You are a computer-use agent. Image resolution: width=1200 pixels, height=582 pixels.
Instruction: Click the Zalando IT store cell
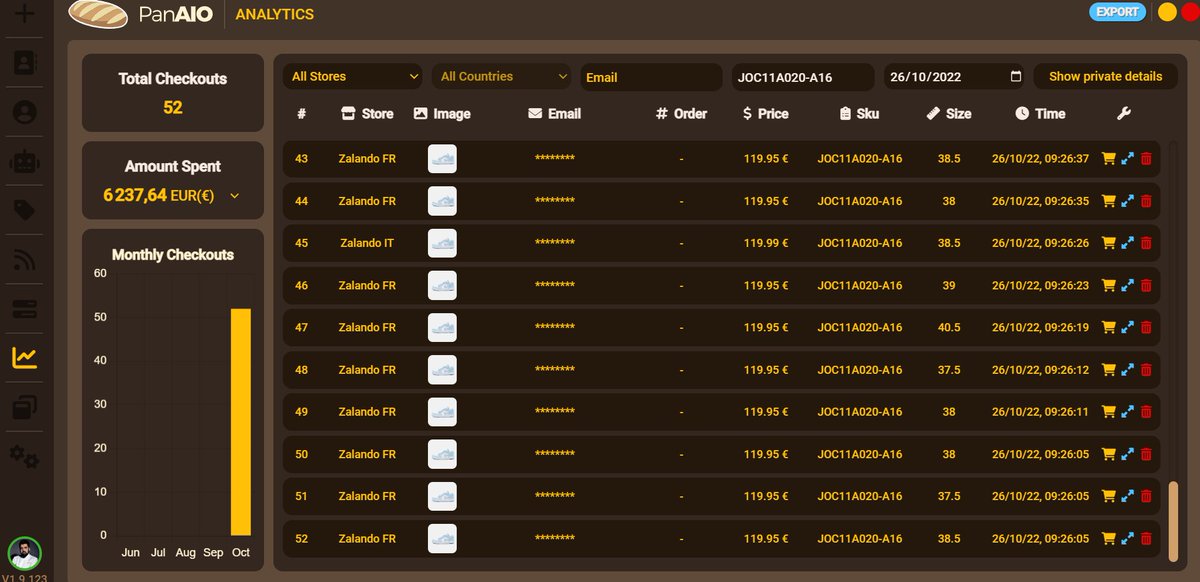tap(367, 243)
